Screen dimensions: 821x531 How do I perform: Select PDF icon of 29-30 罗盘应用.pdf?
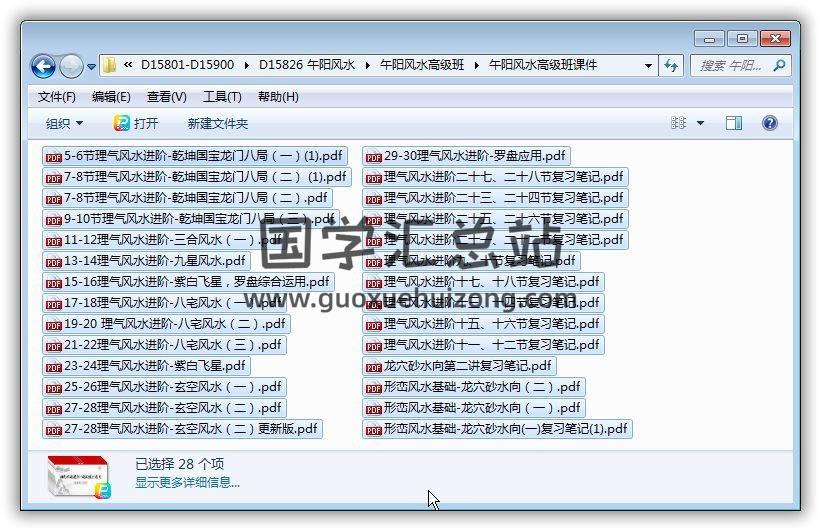pos(373,157)
